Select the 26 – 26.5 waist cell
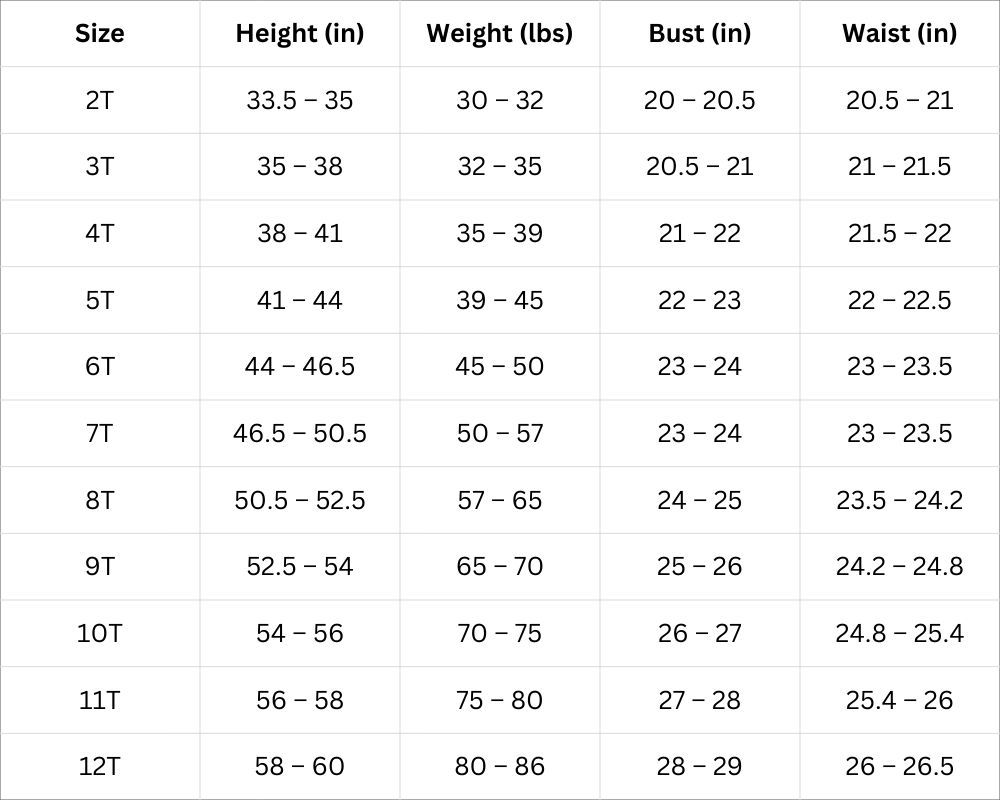Image resolution: width=1000 pixels, height=800 pixels. (899, 766)
